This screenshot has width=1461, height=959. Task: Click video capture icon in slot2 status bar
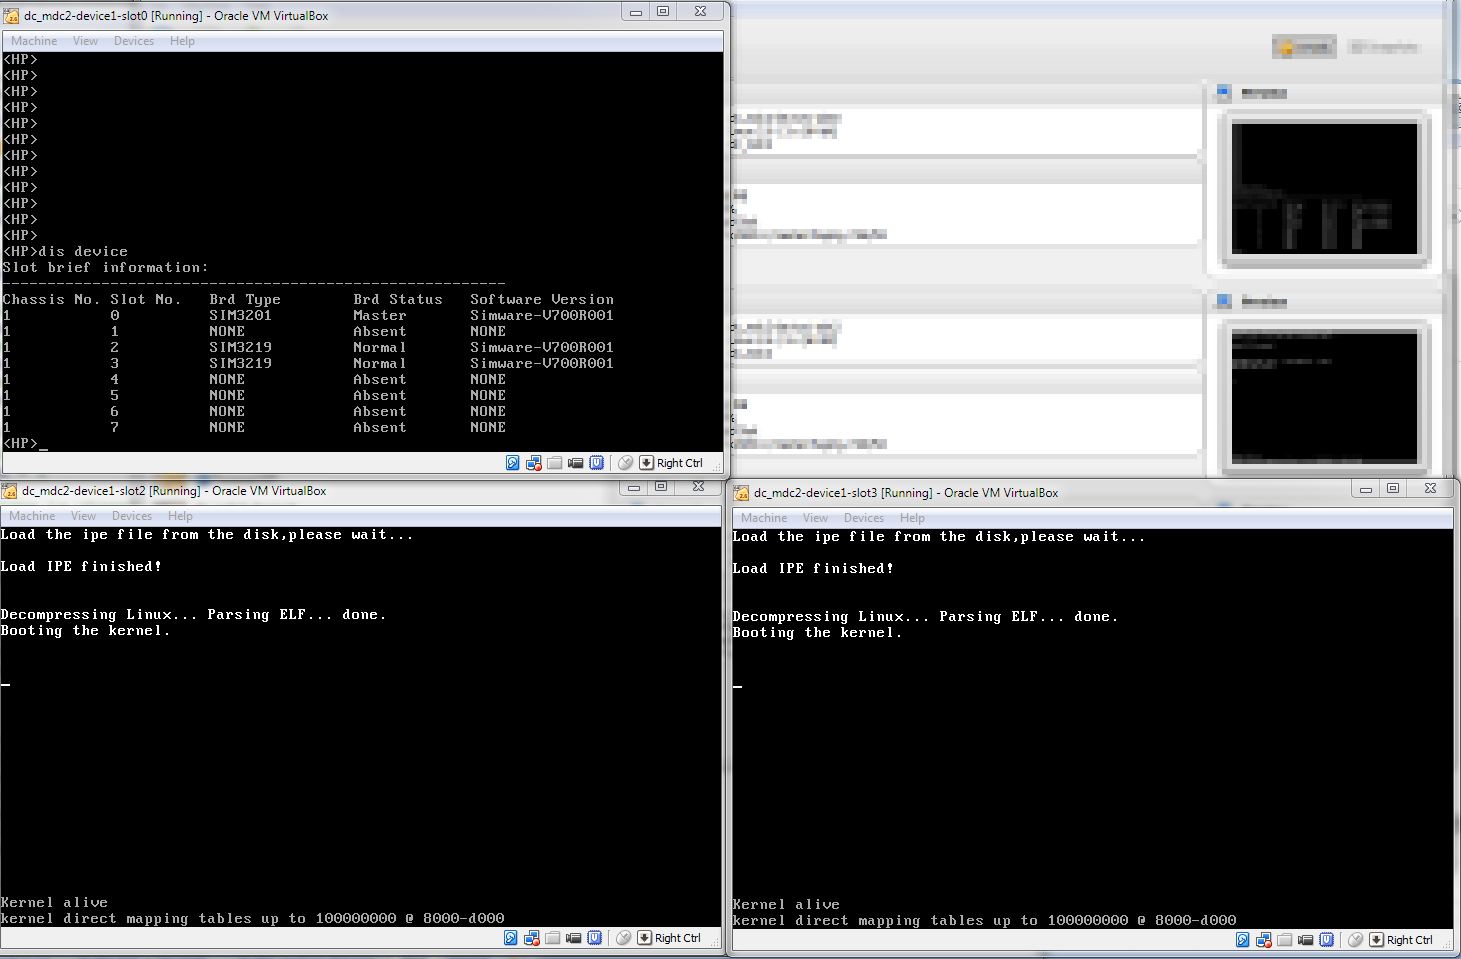(574, 938)
